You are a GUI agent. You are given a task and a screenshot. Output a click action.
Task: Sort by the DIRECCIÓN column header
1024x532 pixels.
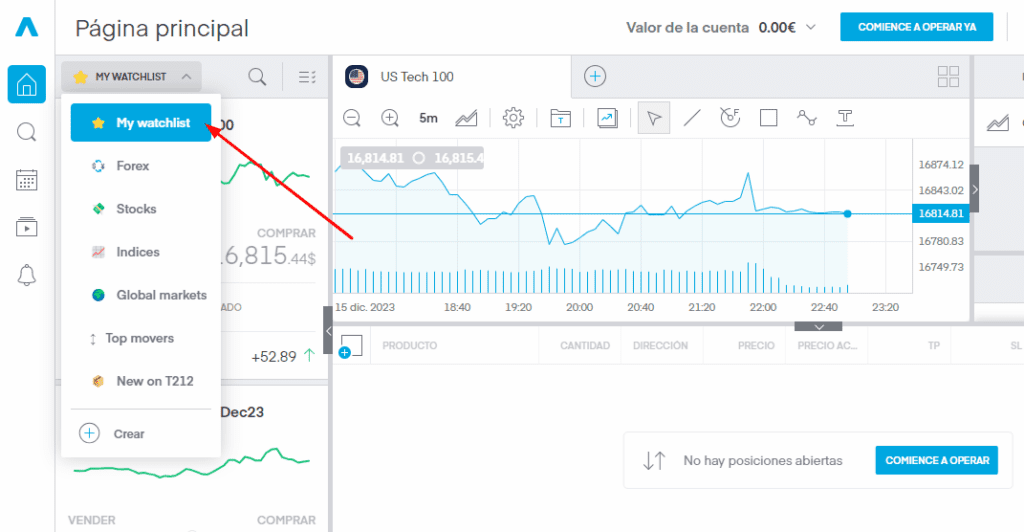click(x=660, y=346)
